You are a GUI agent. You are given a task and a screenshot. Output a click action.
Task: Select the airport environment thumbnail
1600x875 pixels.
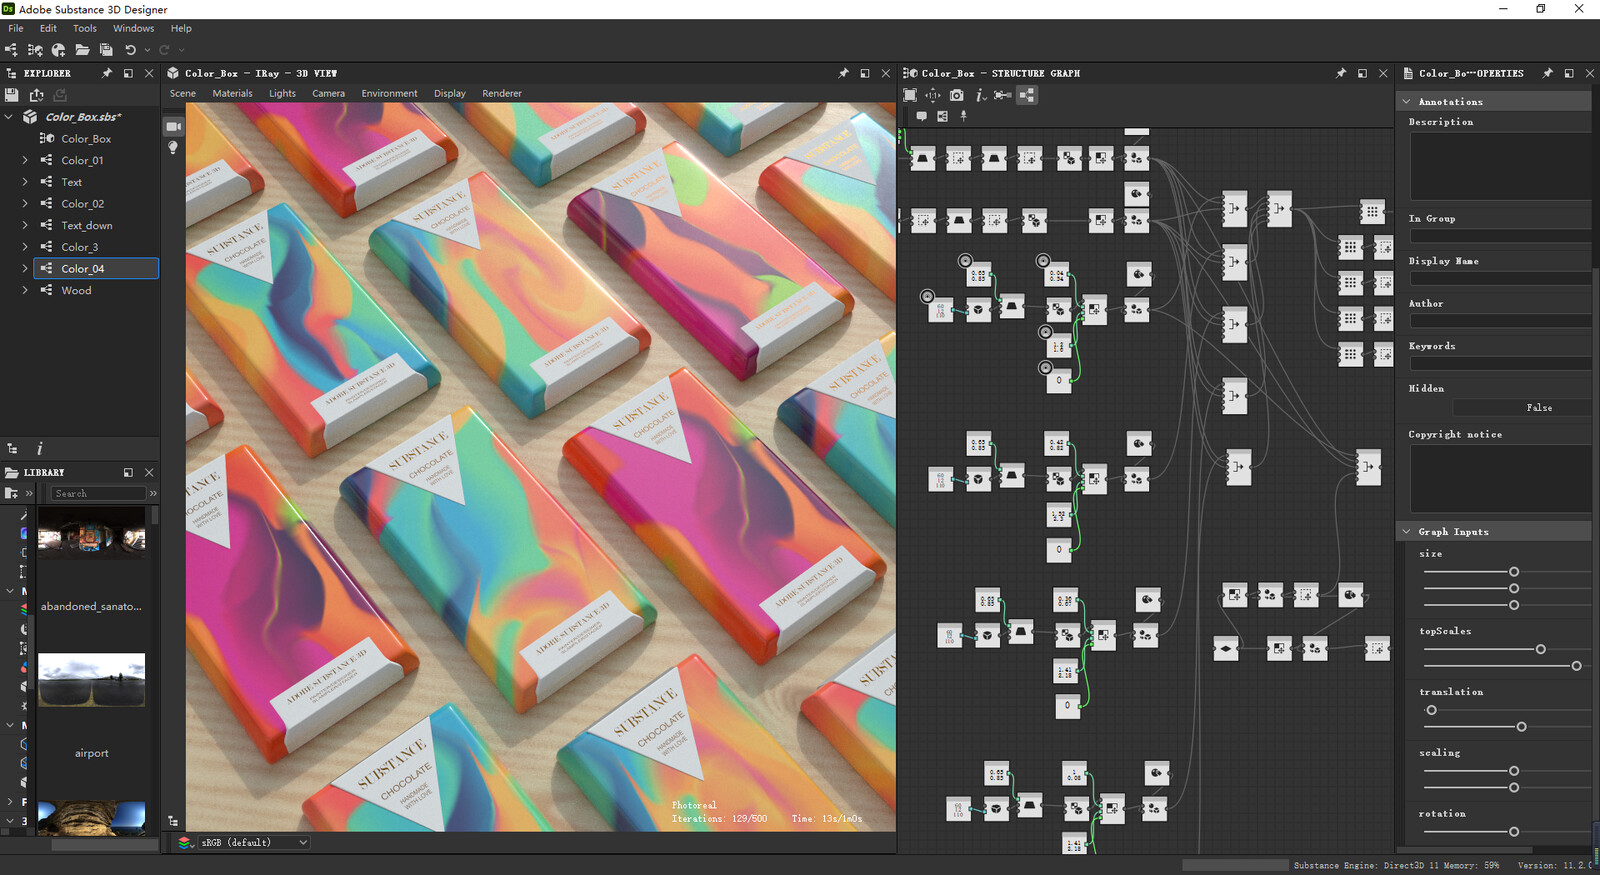(91, 679)
